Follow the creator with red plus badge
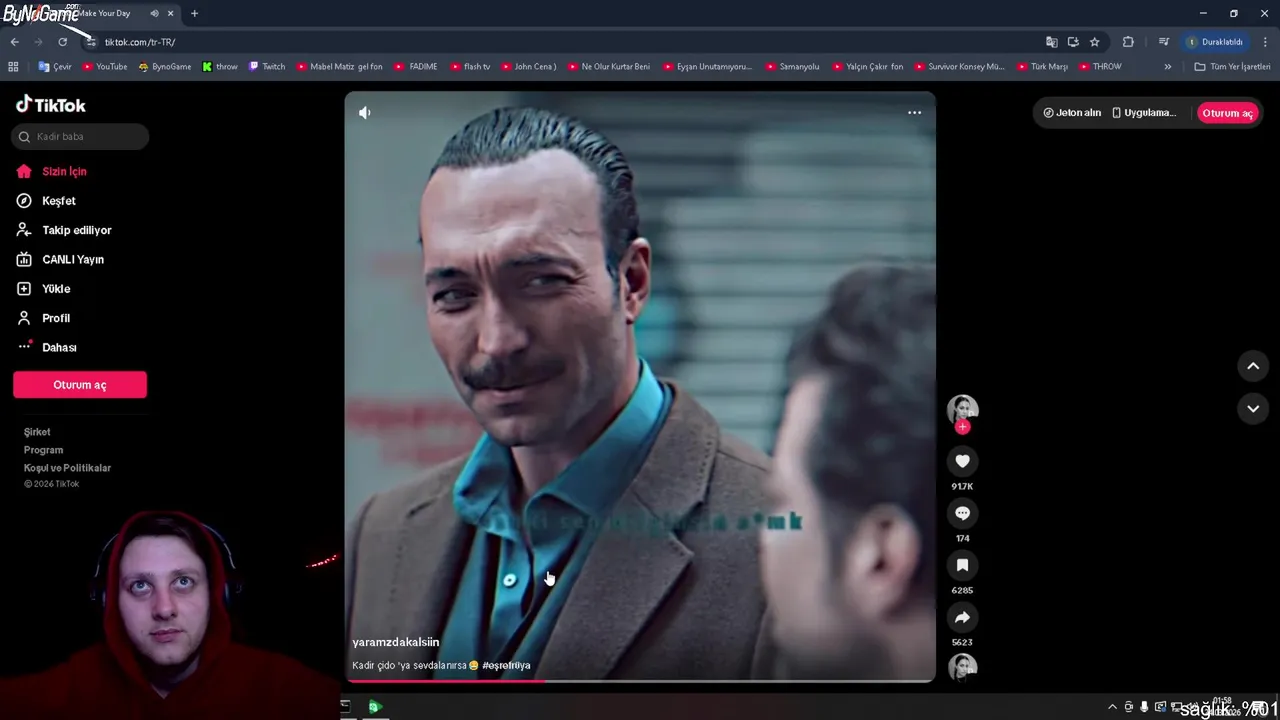Image resolution: width=1280 pixels, height=720 pixels. 962,427
